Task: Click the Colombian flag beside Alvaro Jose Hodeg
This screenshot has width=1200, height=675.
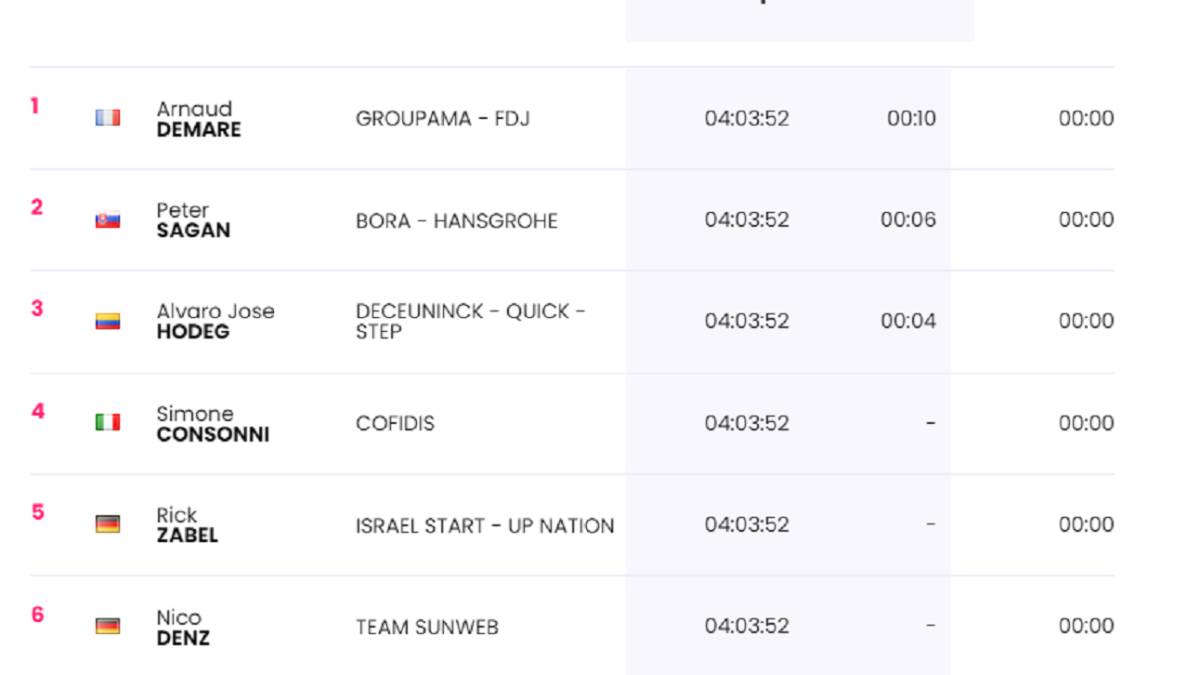Action: pyautogui.click(x=108, y=321)
